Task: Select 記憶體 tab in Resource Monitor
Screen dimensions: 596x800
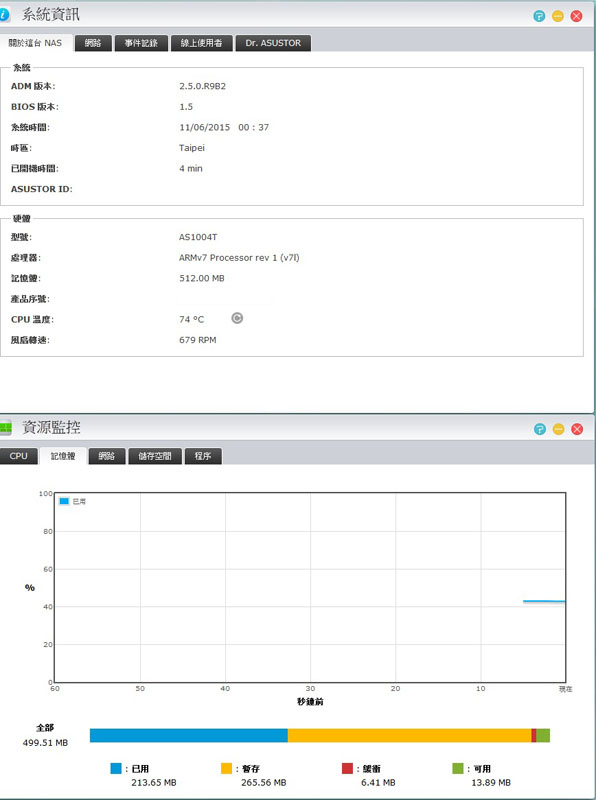Action: click(63, 456)
